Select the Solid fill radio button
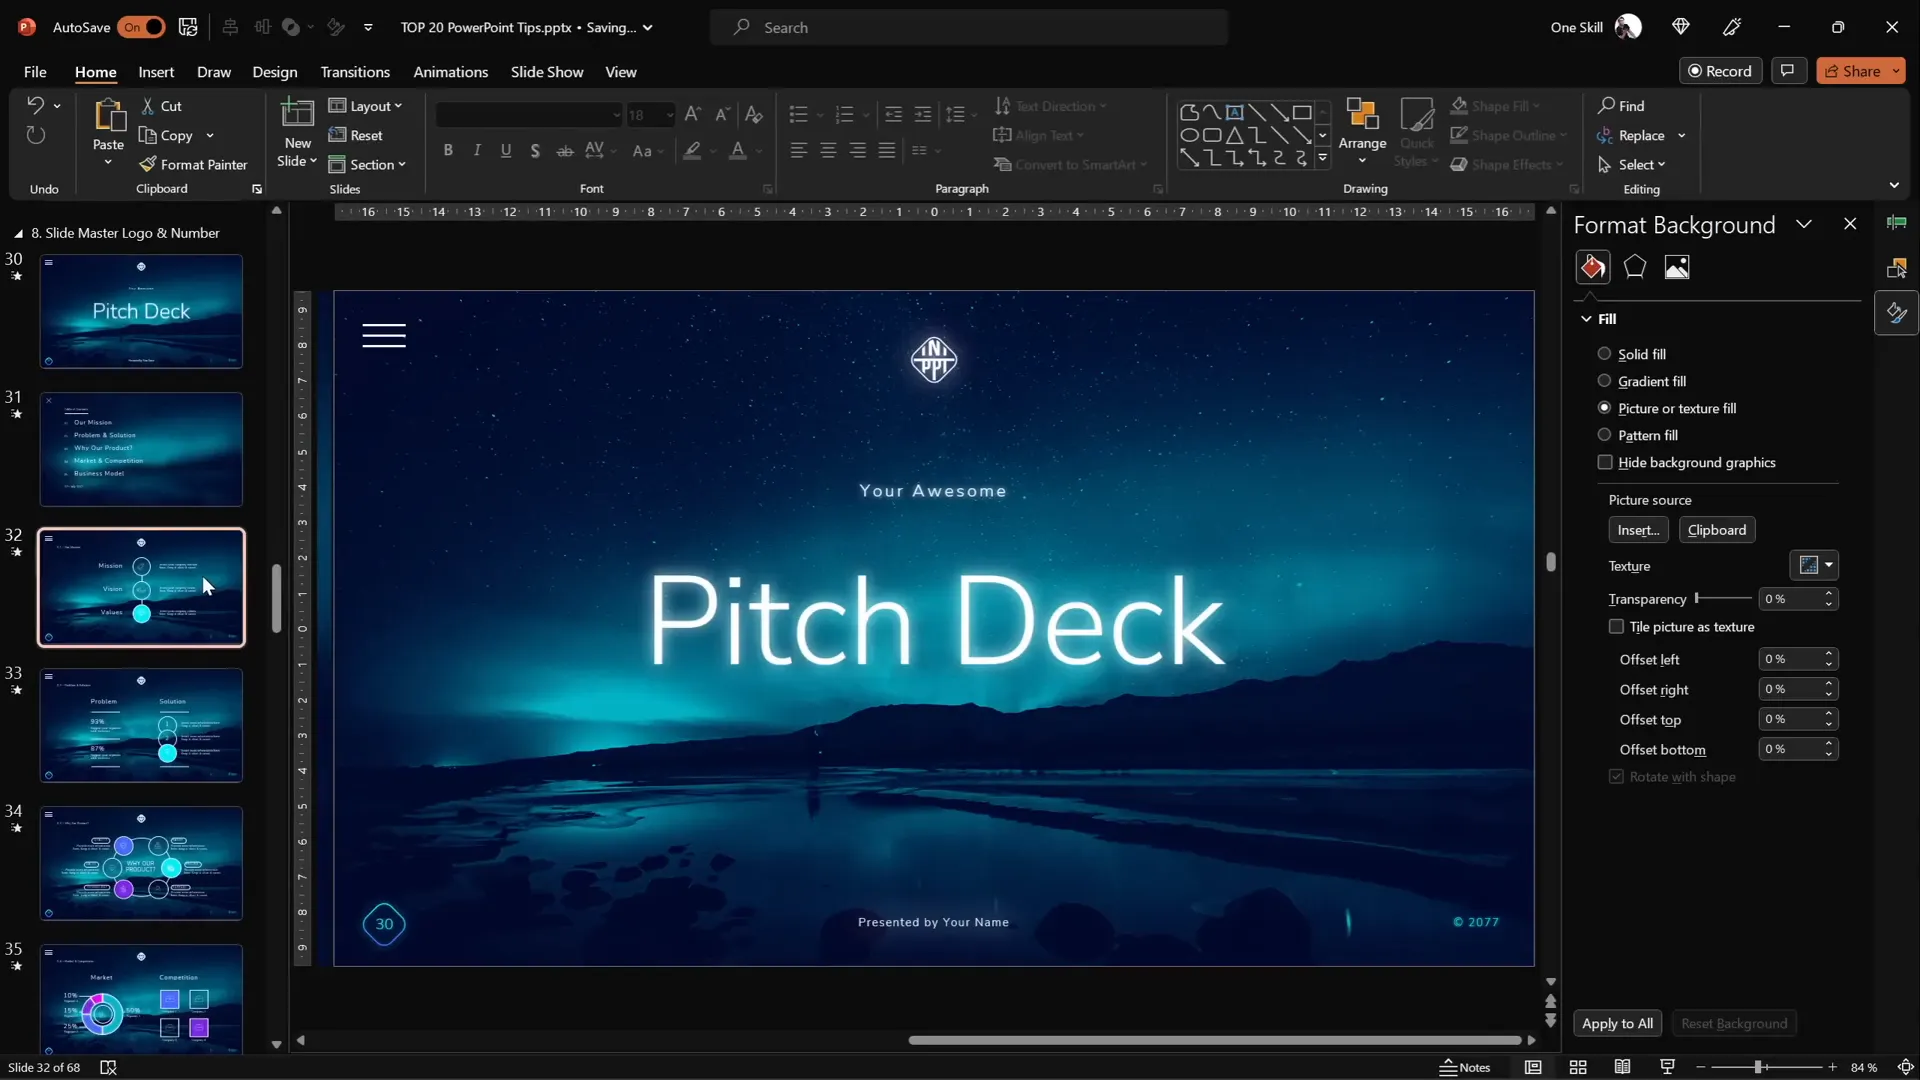 1604,354
